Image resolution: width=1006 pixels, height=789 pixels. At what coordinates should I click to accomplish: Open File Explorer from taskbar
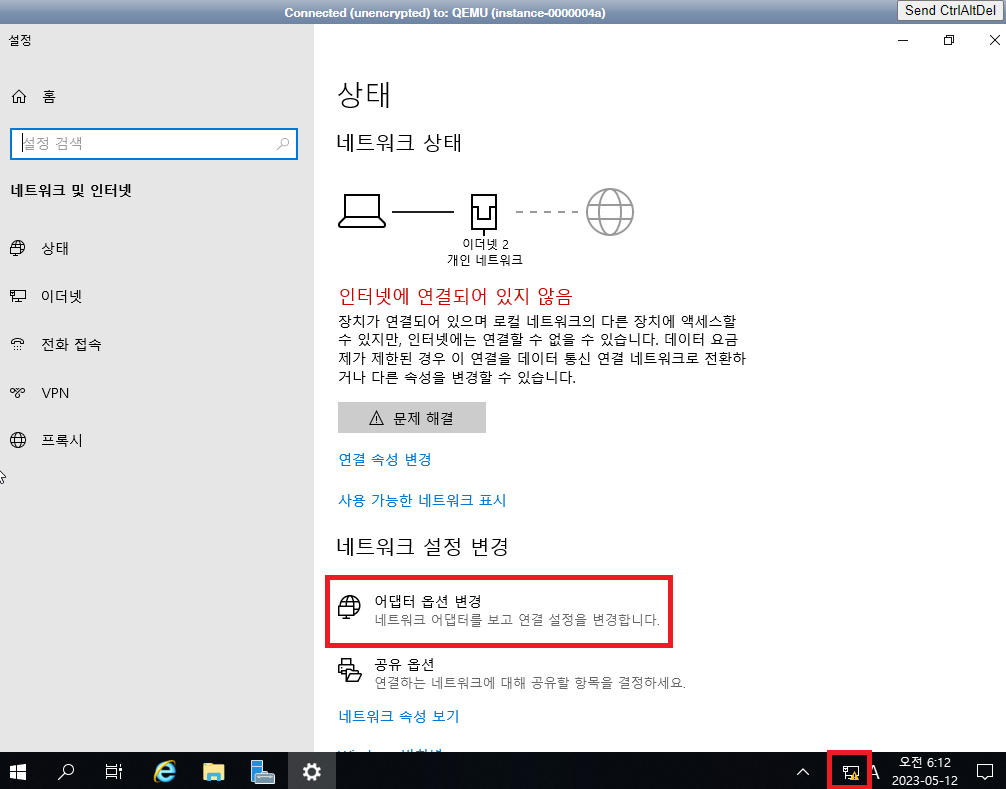tap(214, 771)
